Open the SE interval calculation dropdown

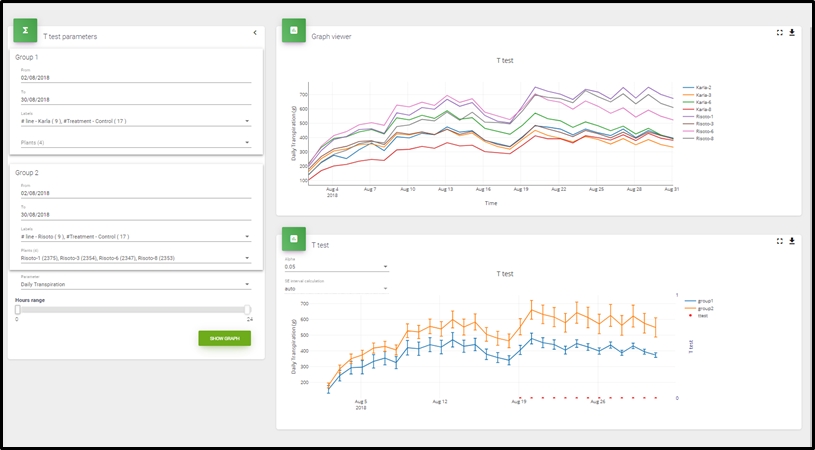click(x=336, y=288)
